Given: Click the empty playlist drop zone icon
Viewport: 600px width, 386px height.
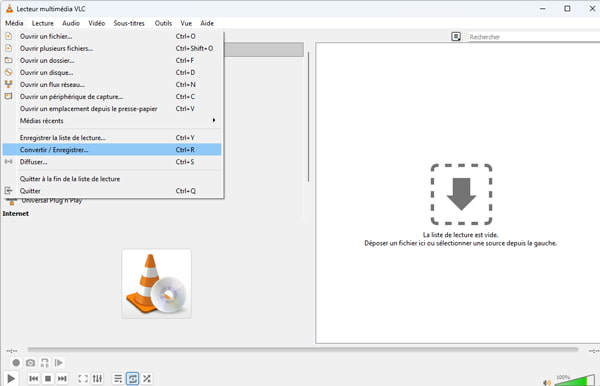Looking at the screenshot, I should [461, 194].
